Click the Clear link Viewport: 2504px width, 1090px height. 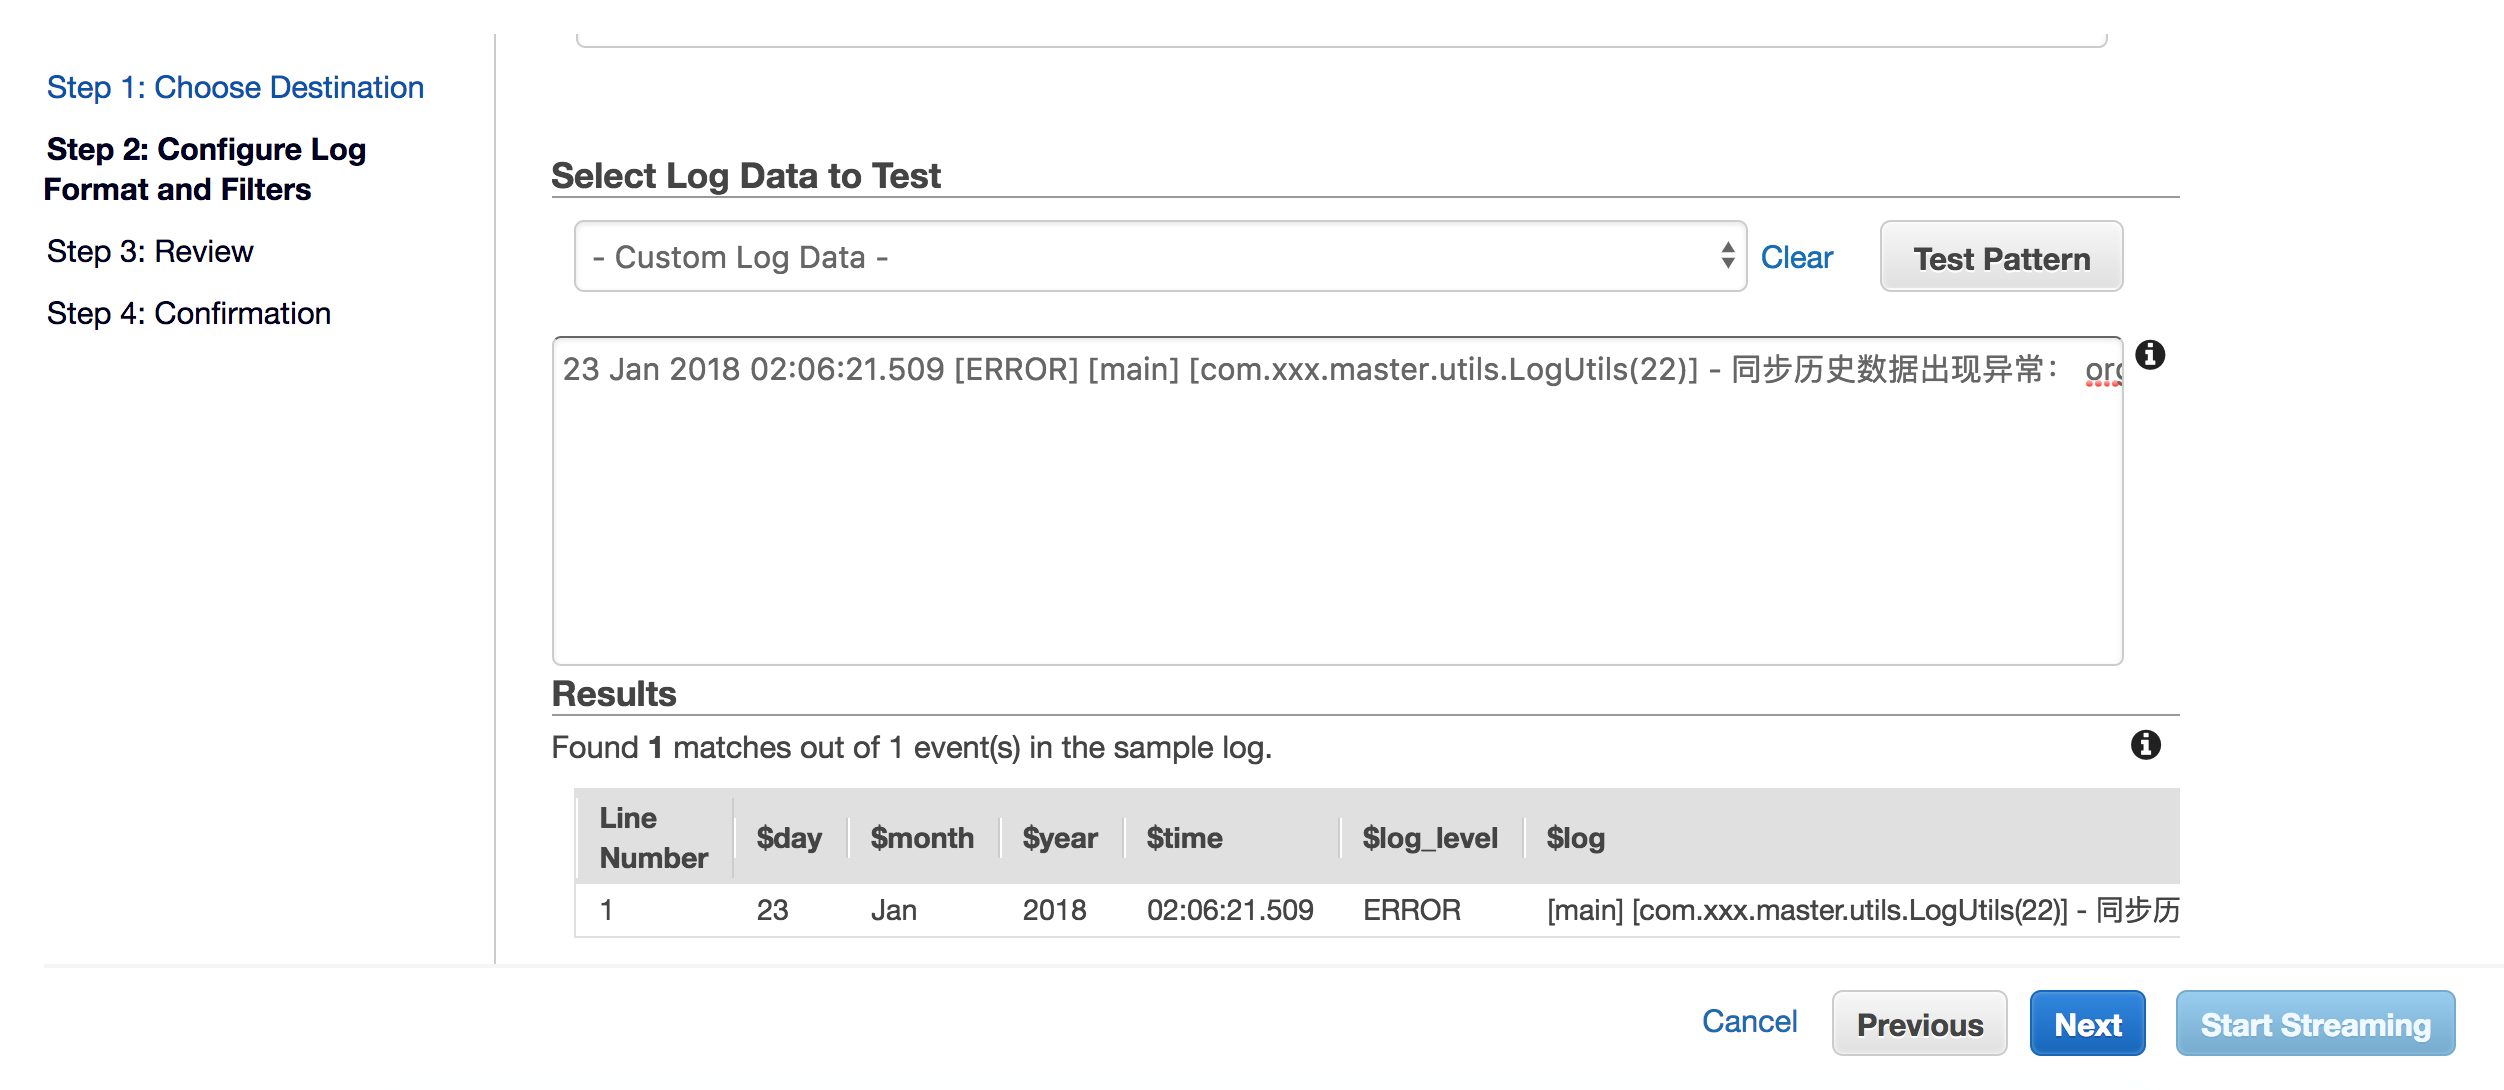tap(1796, 258)
